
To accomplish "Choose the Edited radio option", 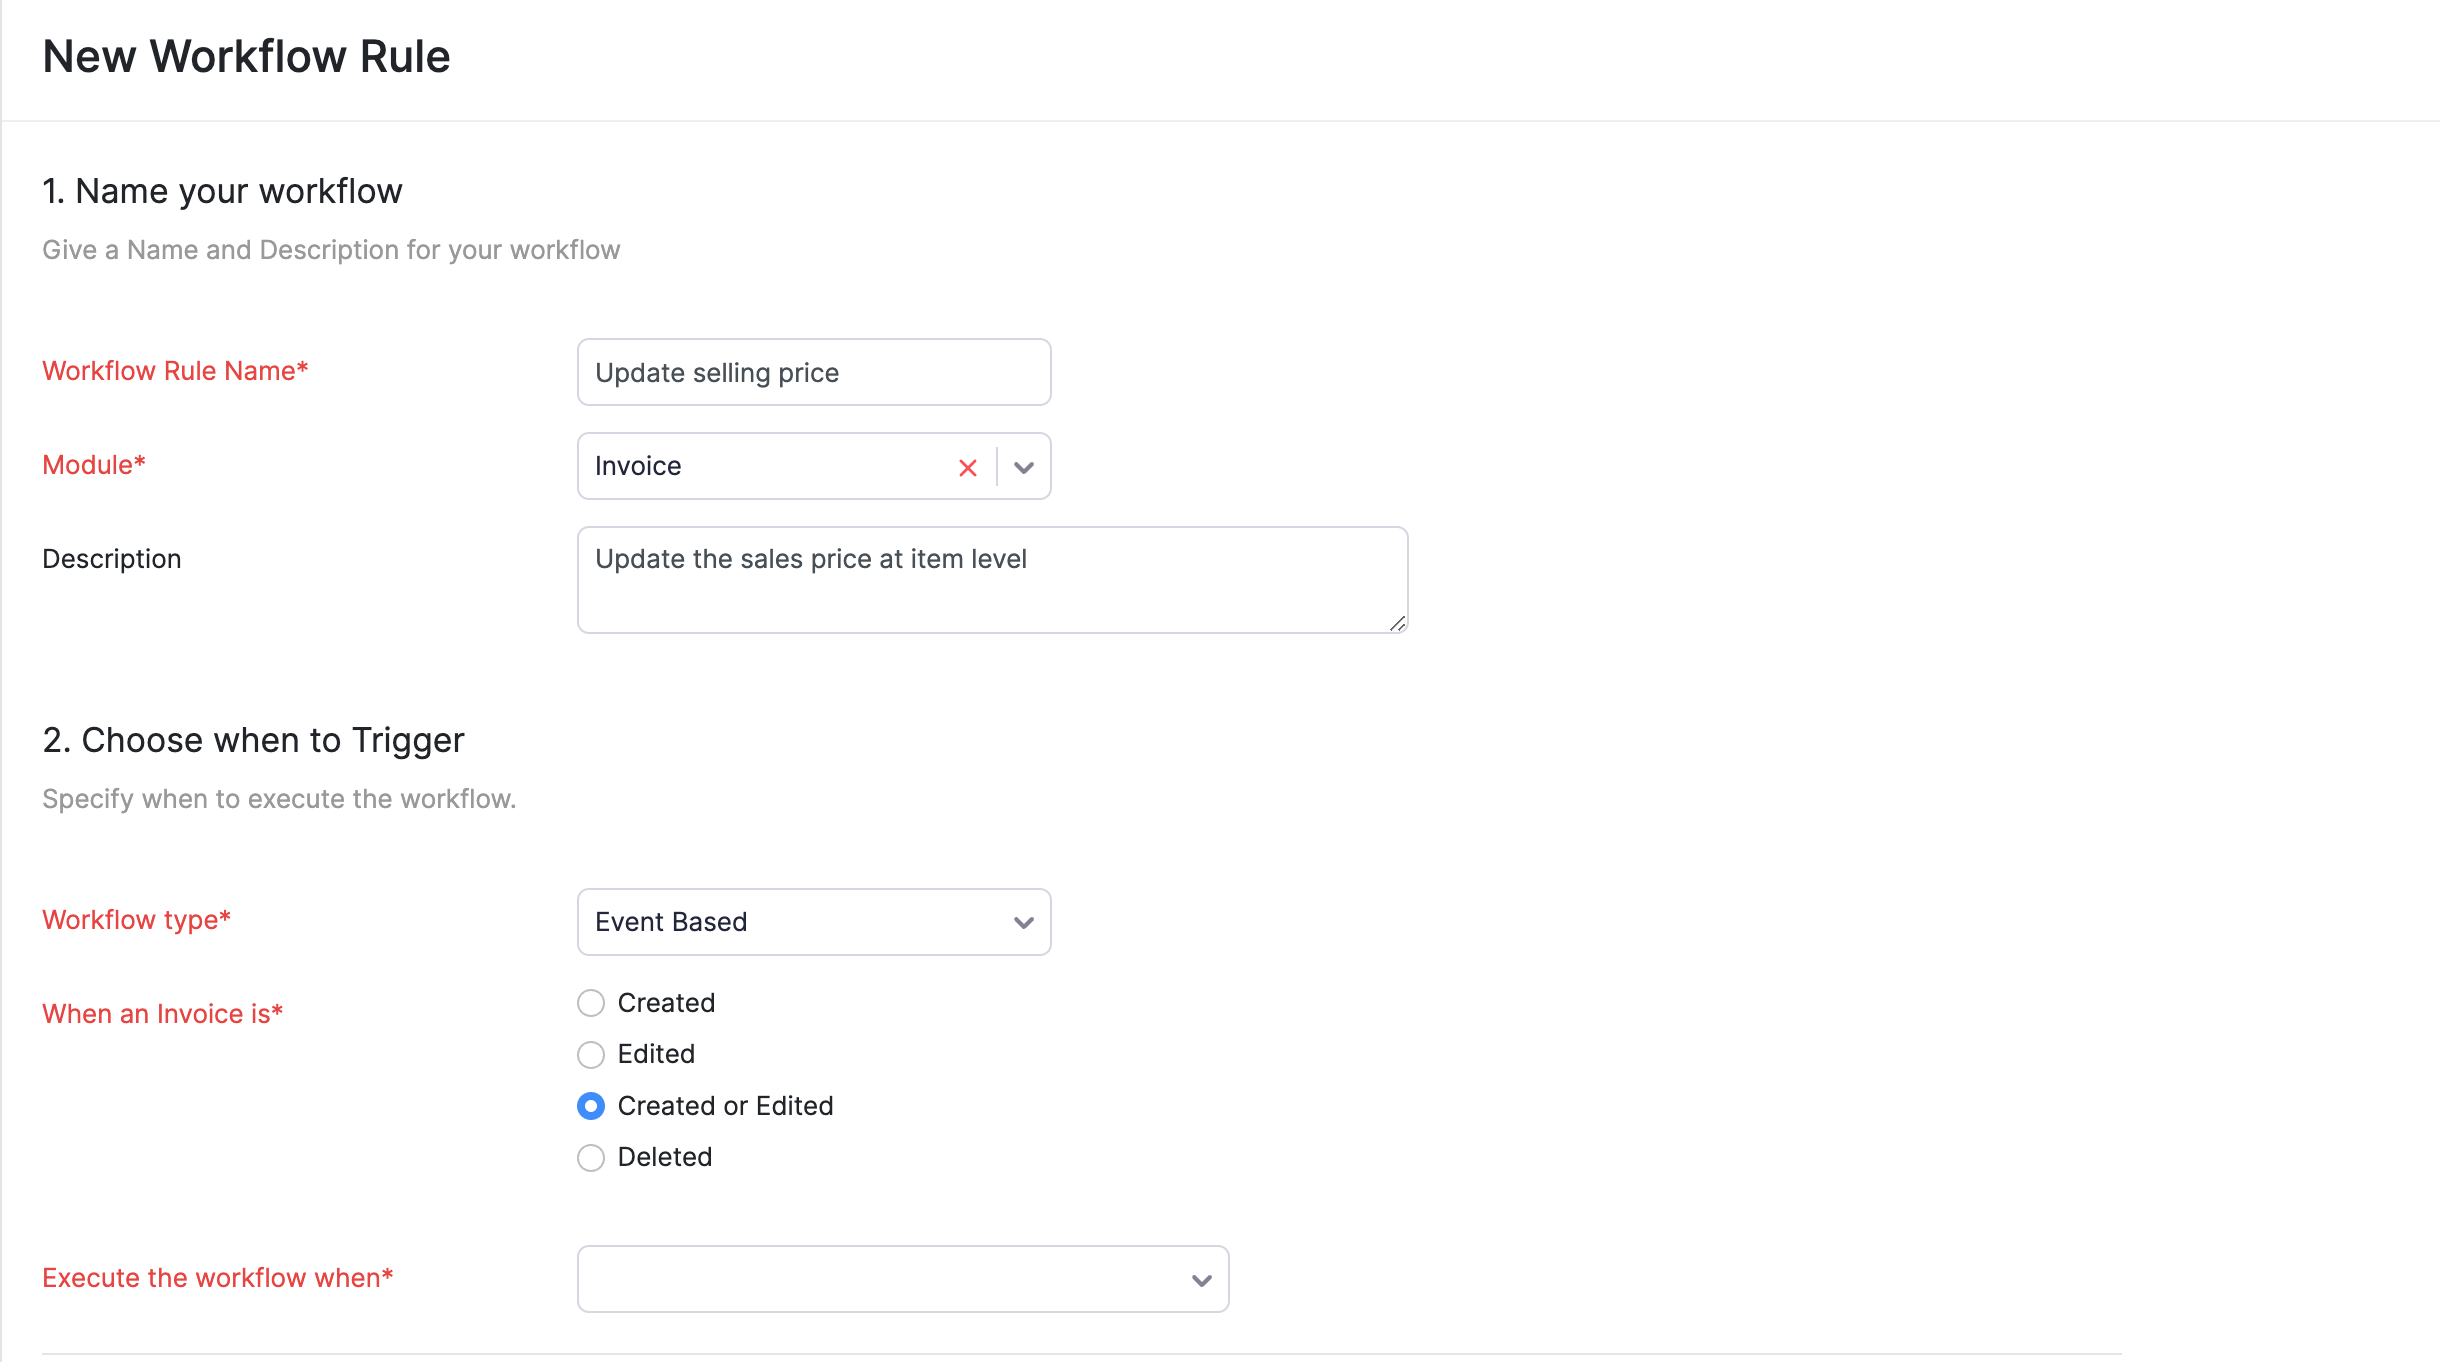I will tap(591, 1054).
